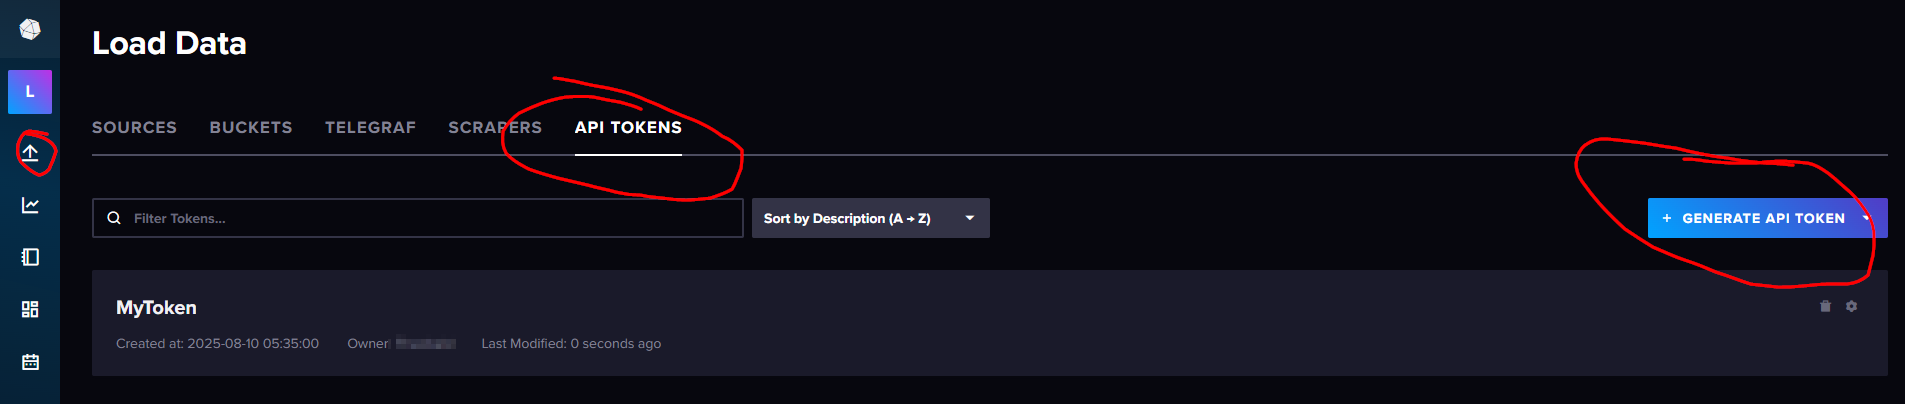The width and height of the screenshot is (1905, 404).
Task: Open the Sort by Description dropdown
Action: [x=870, y=218]
